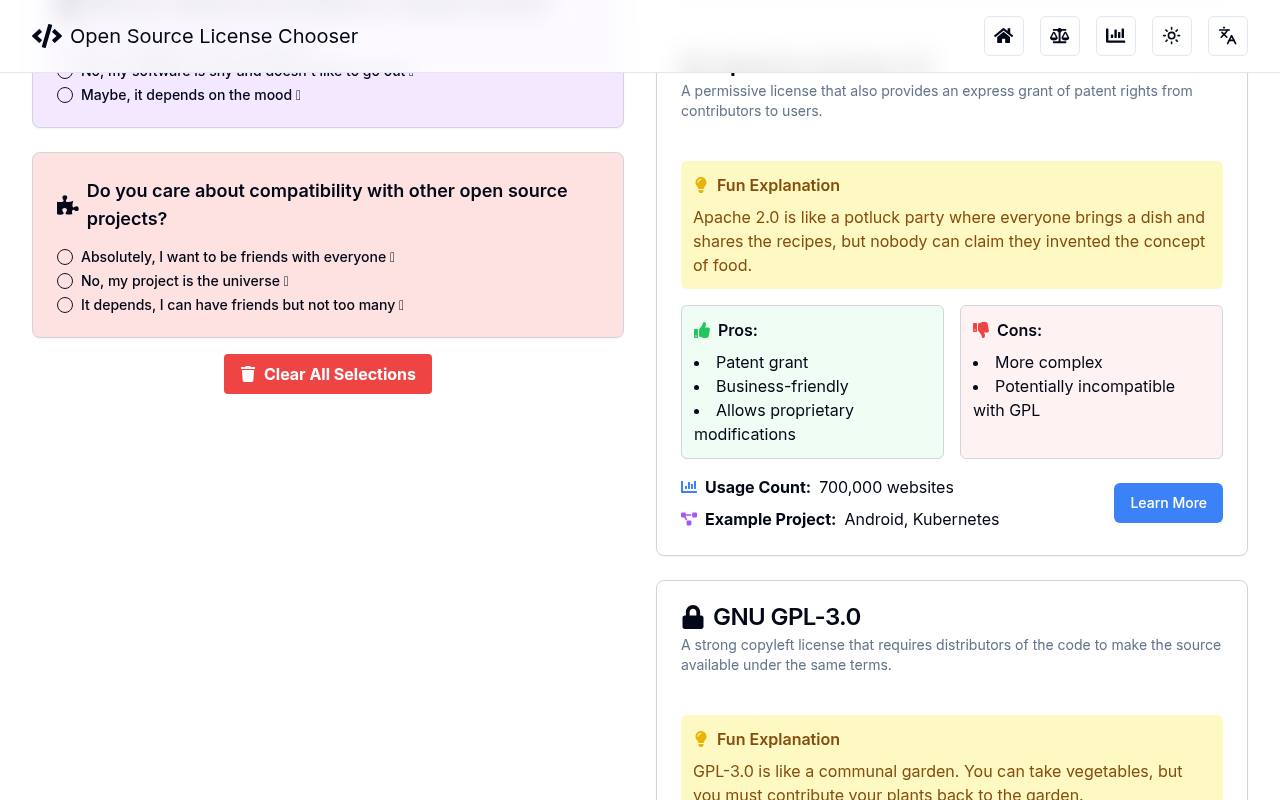Click the thumbs up Pros icon
This screenshot has width=1280, height=800.
click(x=702, y=330)
